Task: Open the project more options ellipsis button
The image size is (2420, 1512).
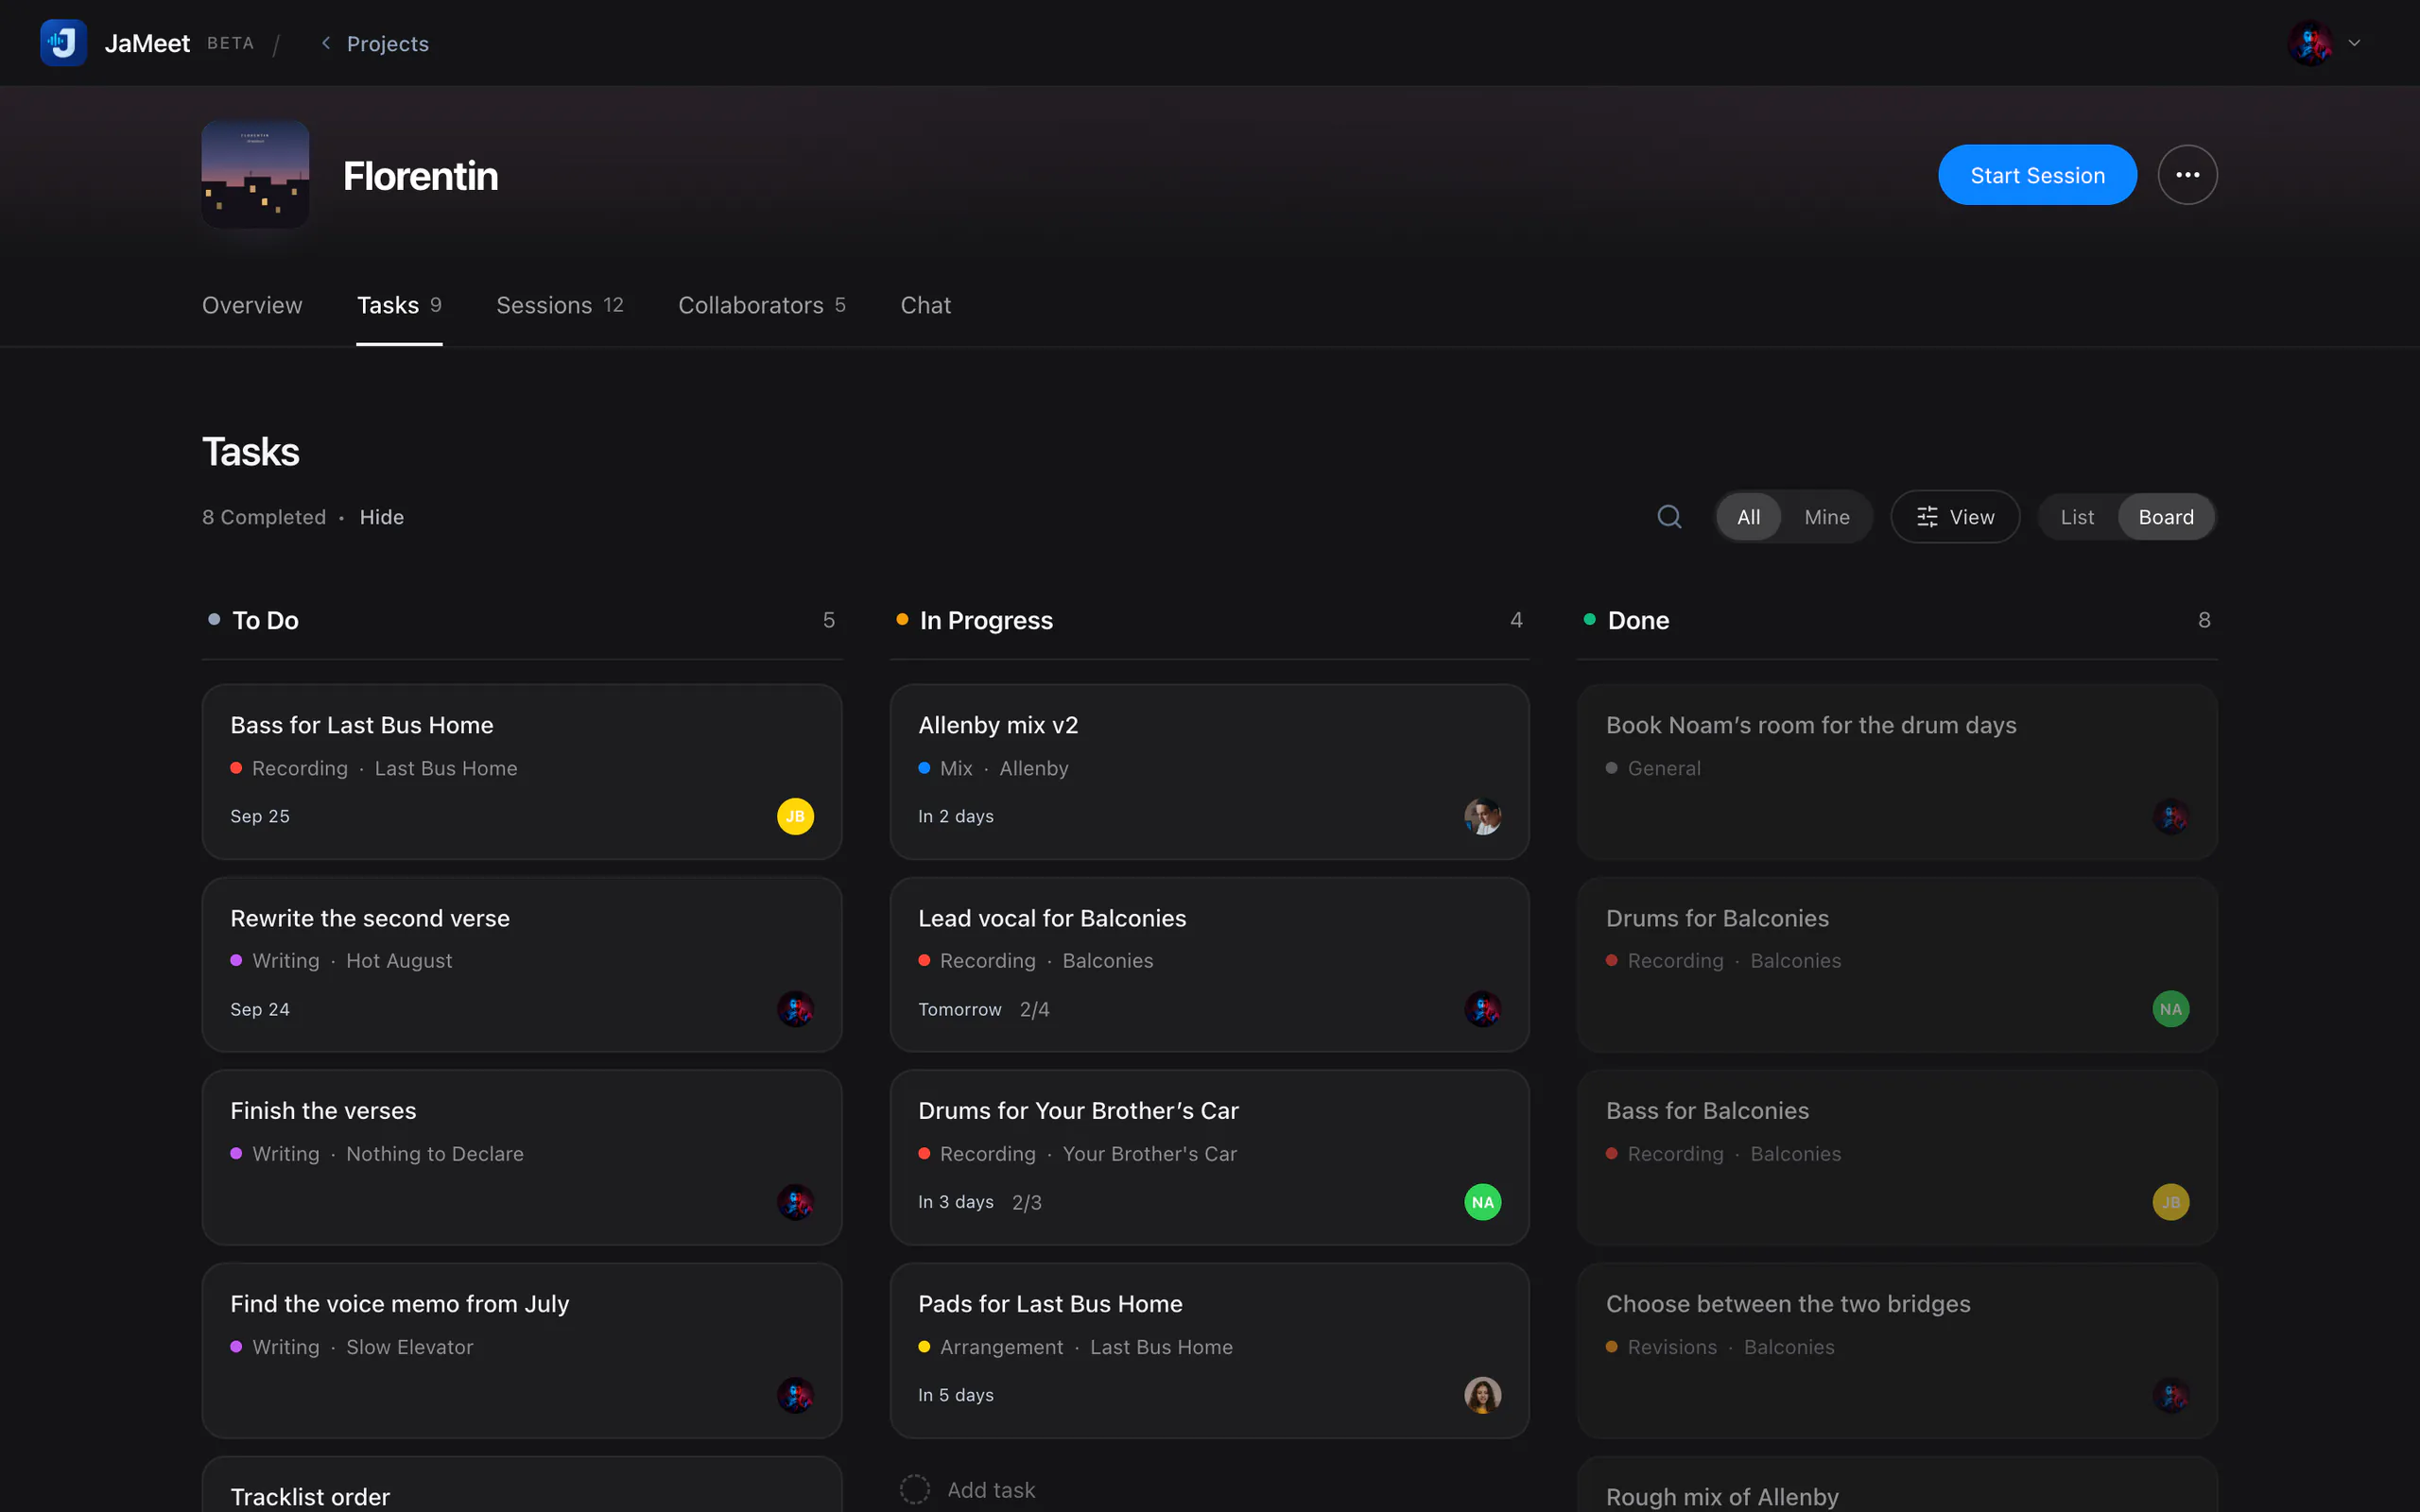Action: pyautogui.click(x=2187, y=175)
